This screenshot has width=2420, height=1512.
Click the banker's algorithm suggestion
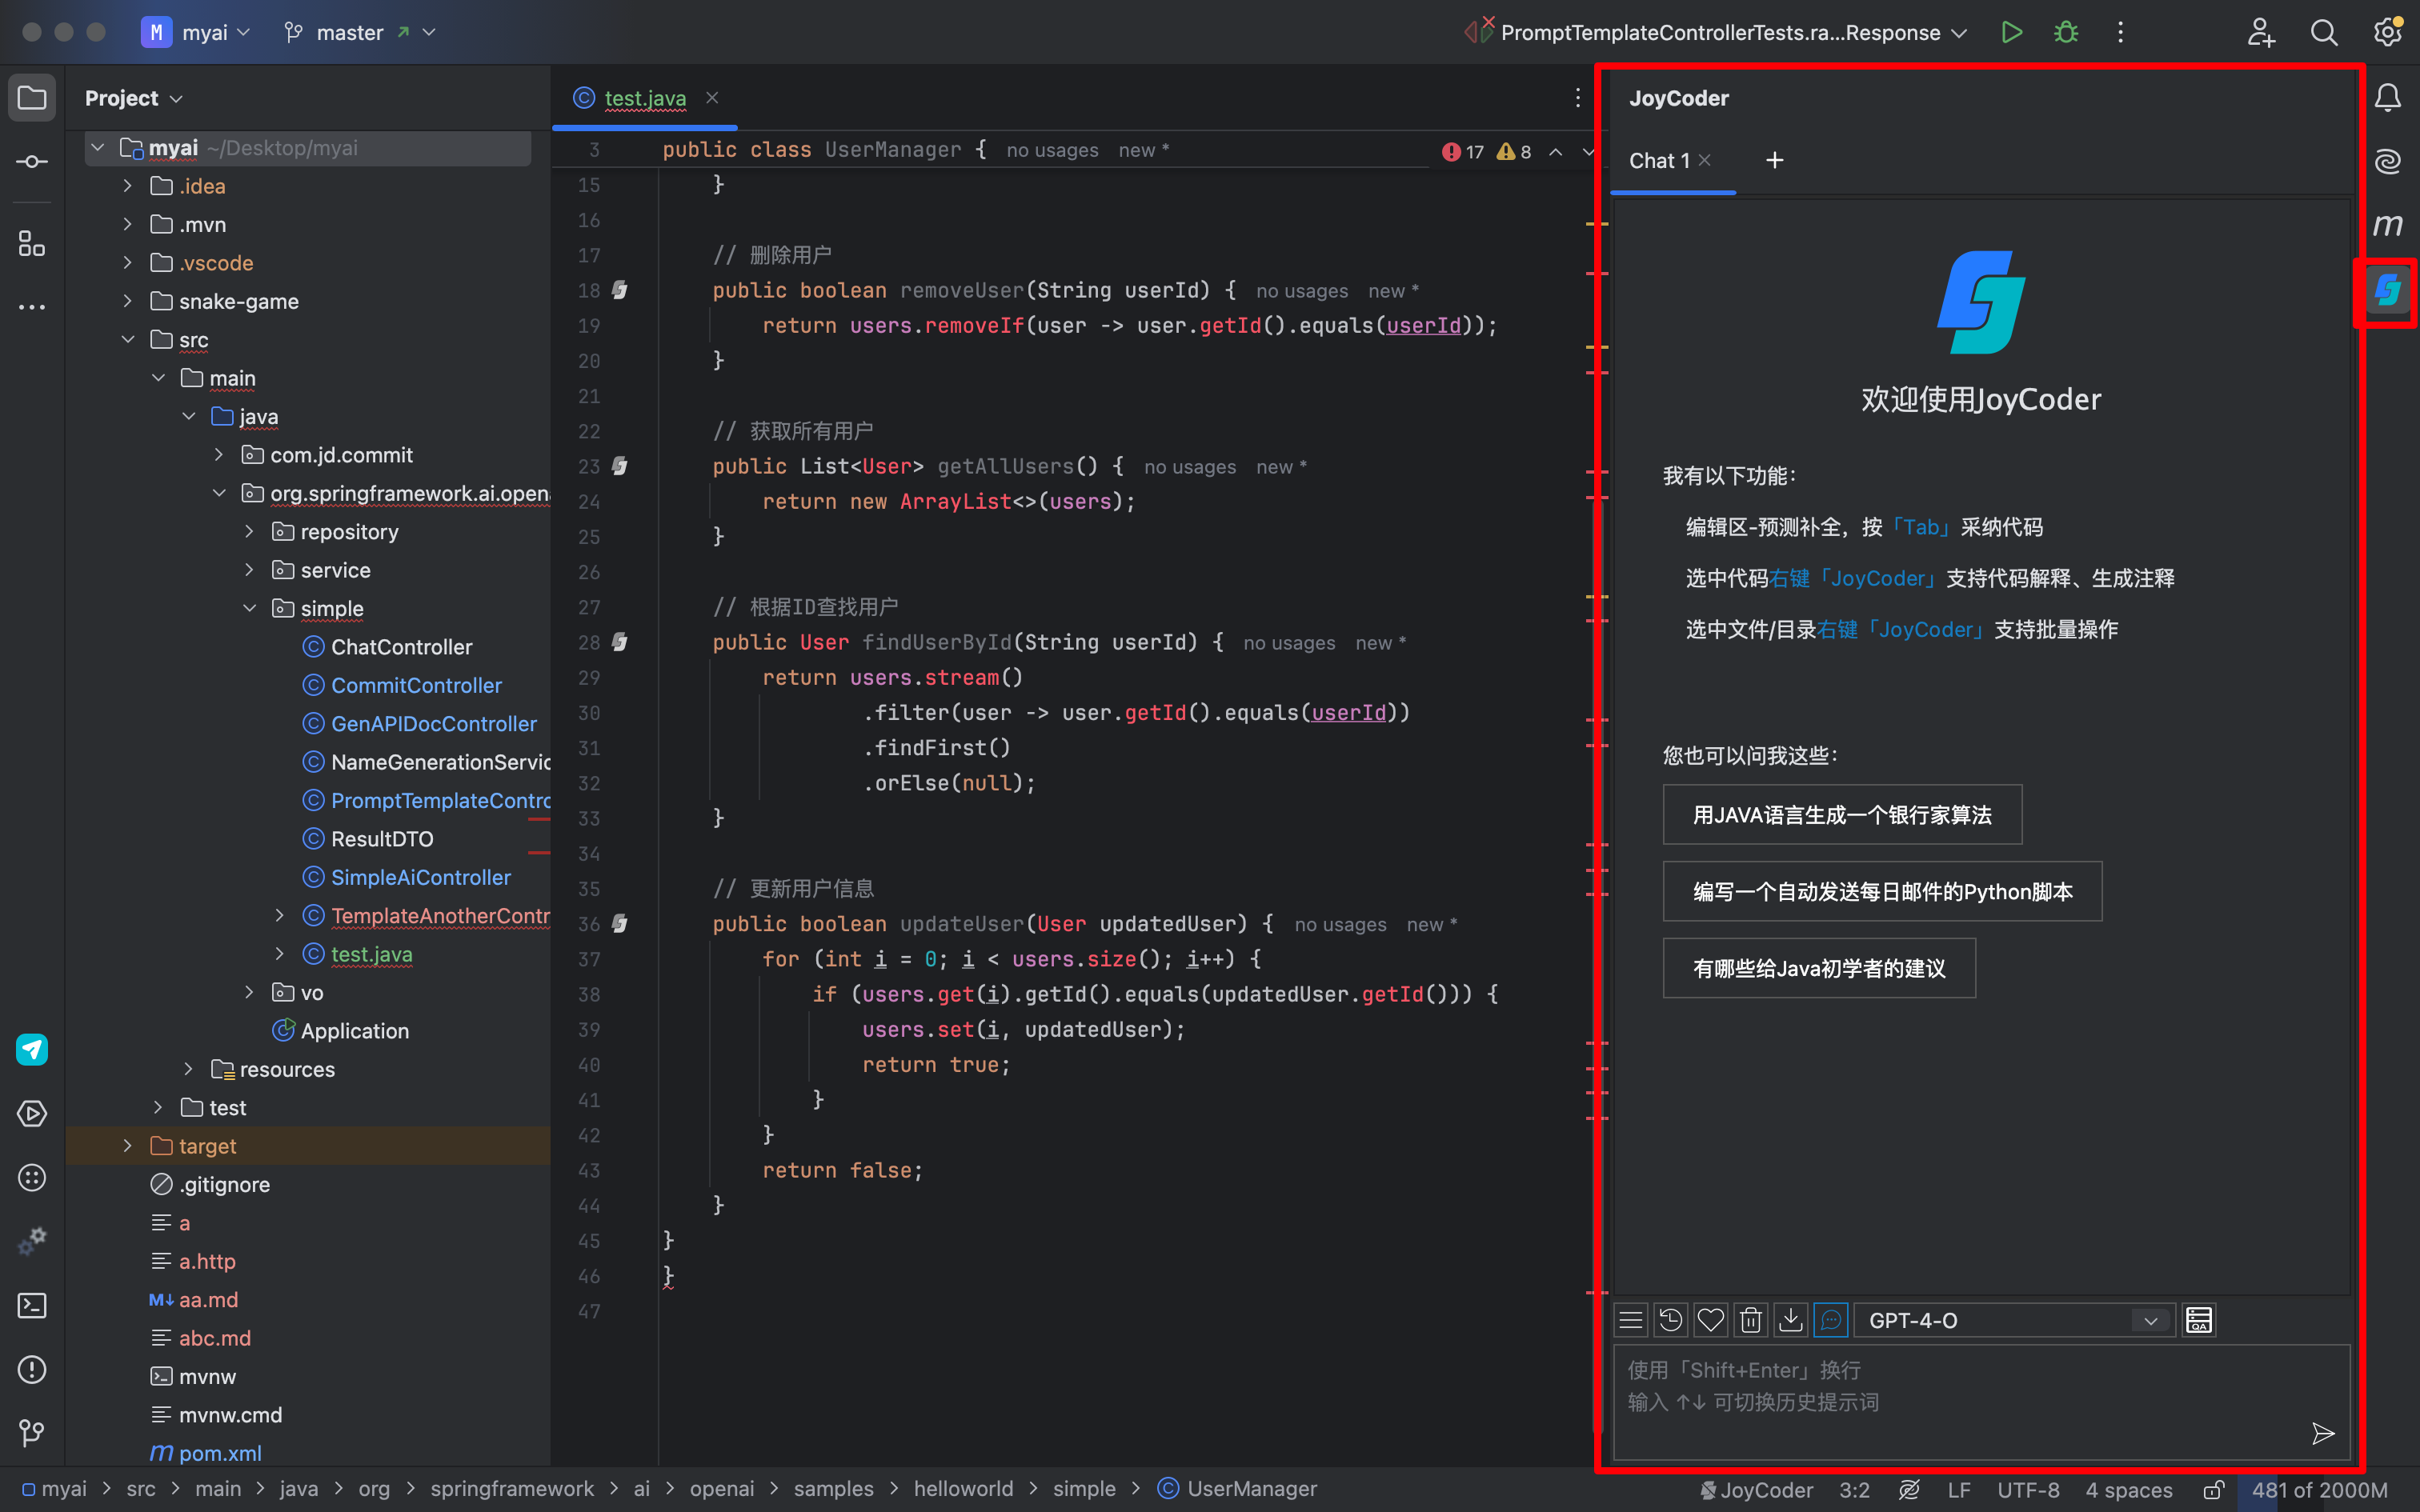1842,815
